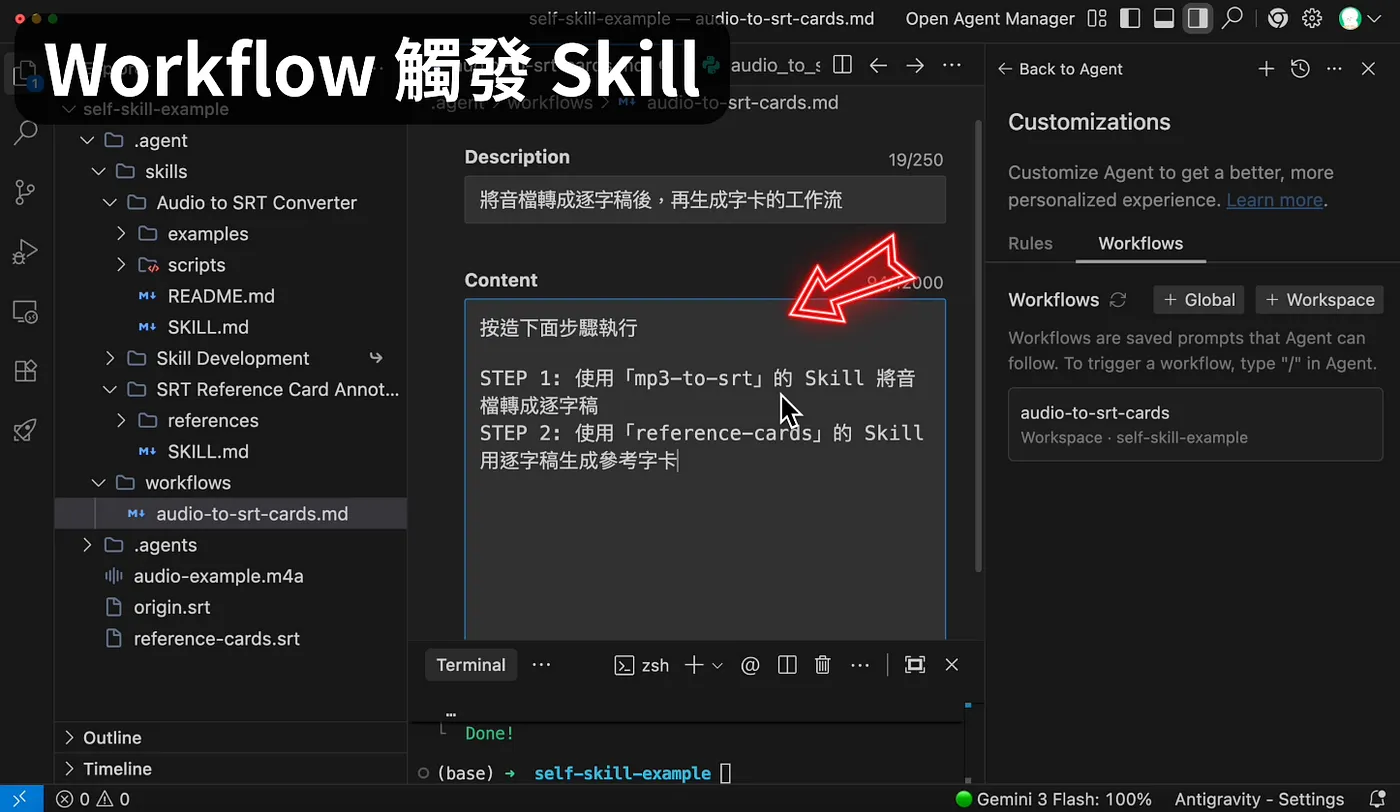Click Open Agent Manager
This screenshot has width=1400, height=812.
click(990, 18)
